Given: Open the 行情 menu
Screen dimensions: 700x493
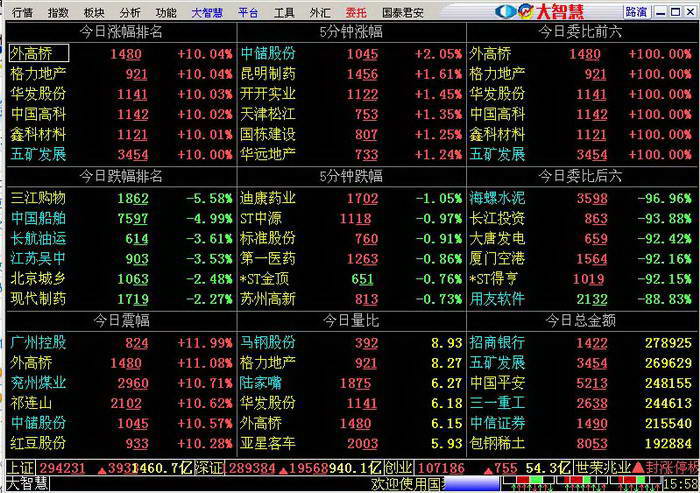Looking at the screenshot, I should pos(22,13).
